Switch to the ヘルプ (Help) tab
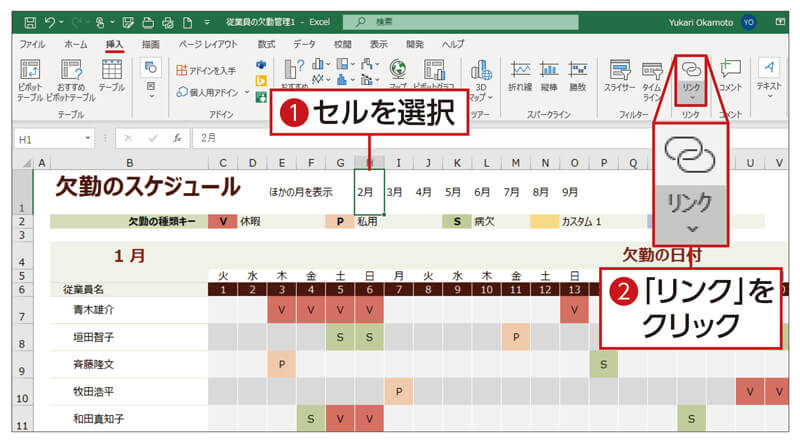 (453, 44)
